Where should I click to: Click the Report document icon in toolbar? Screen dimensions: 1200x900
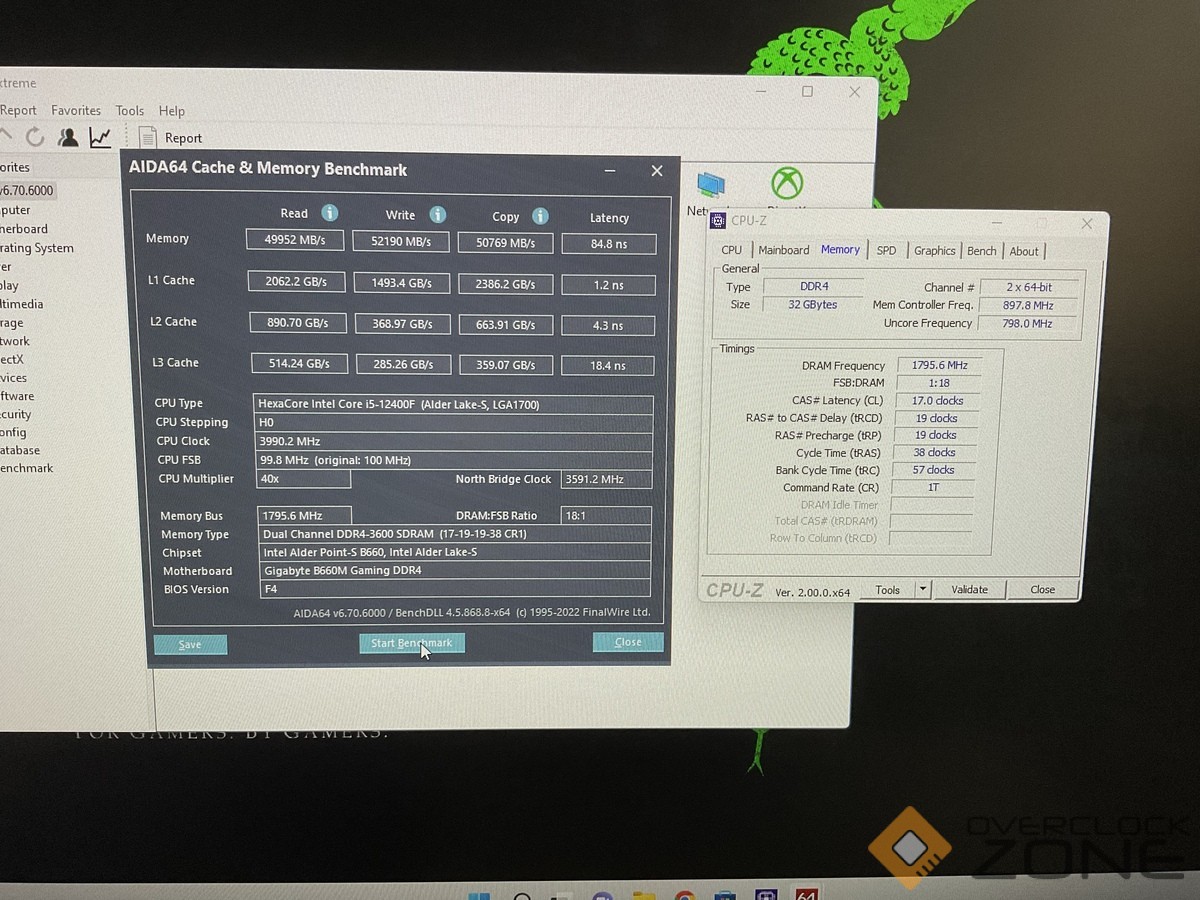[147, 138]
